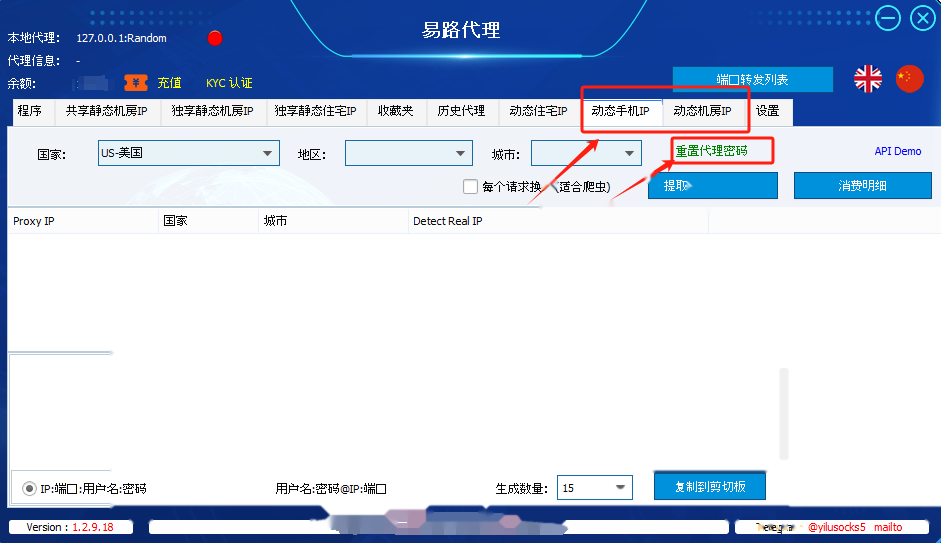Click the 国家 column header in the table
This screenshot has width=941, height=543.
click(x=209, y=221)
